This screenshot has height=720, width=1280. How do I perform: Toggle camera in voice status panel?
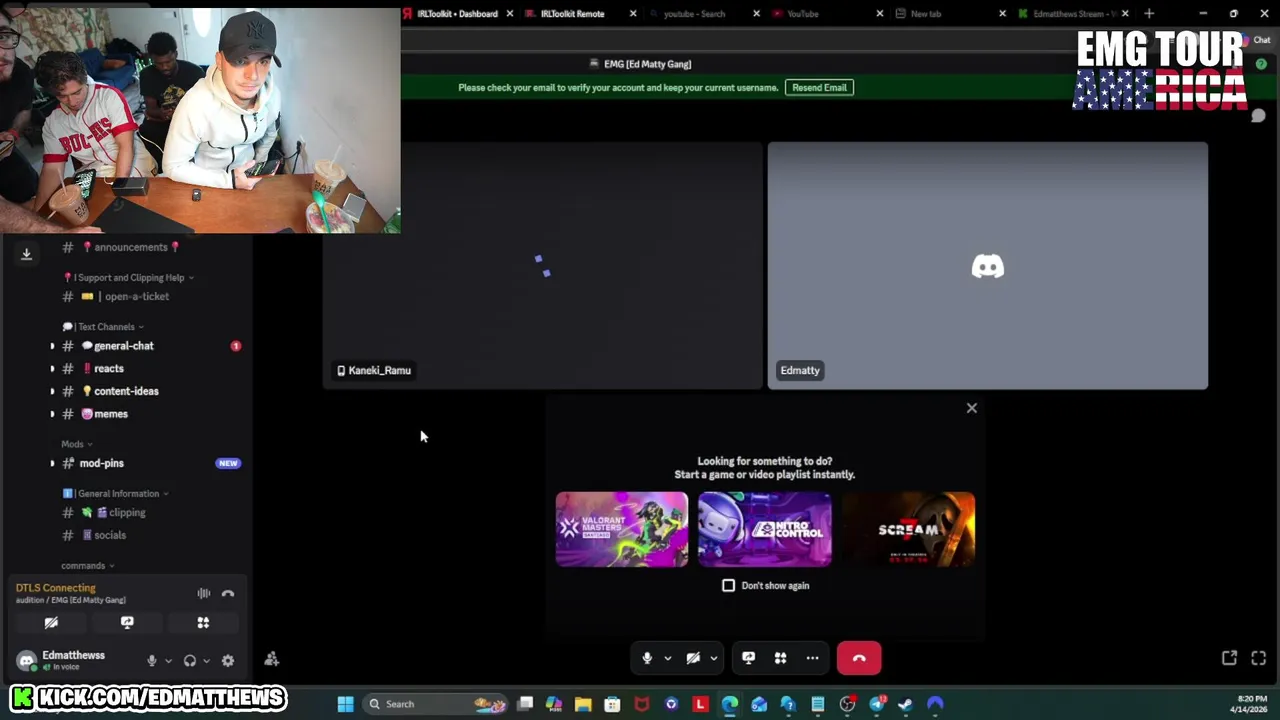51,623
